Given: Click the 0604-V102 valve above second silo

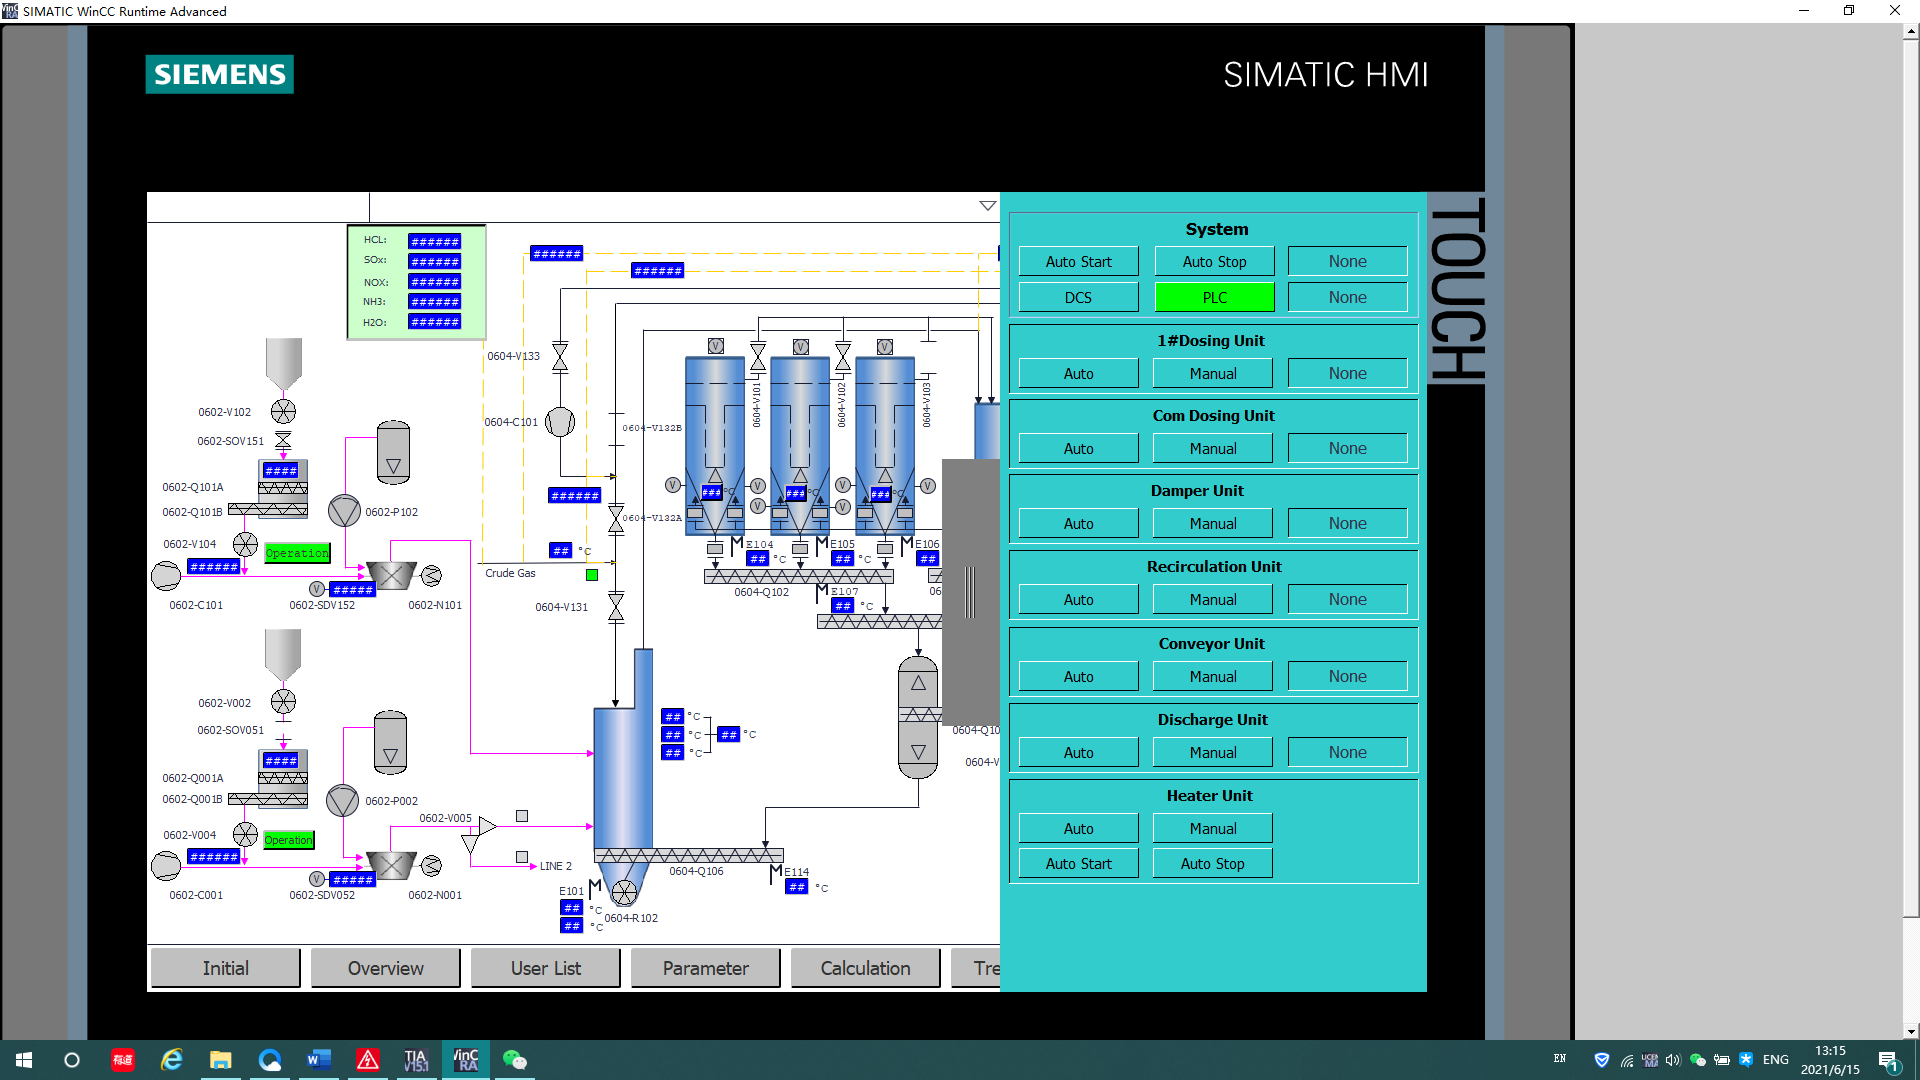Looking at the screenshot, I should pyautogui.click(x=843, y=357).
